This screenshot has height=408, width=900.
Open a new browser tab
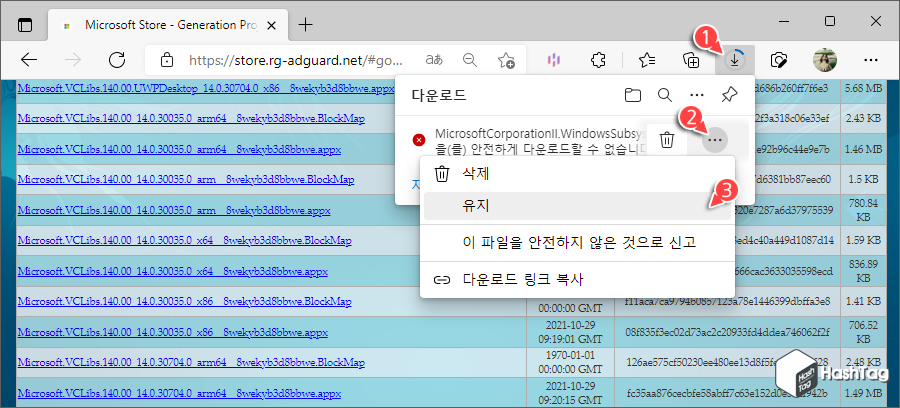pos(306,25)
